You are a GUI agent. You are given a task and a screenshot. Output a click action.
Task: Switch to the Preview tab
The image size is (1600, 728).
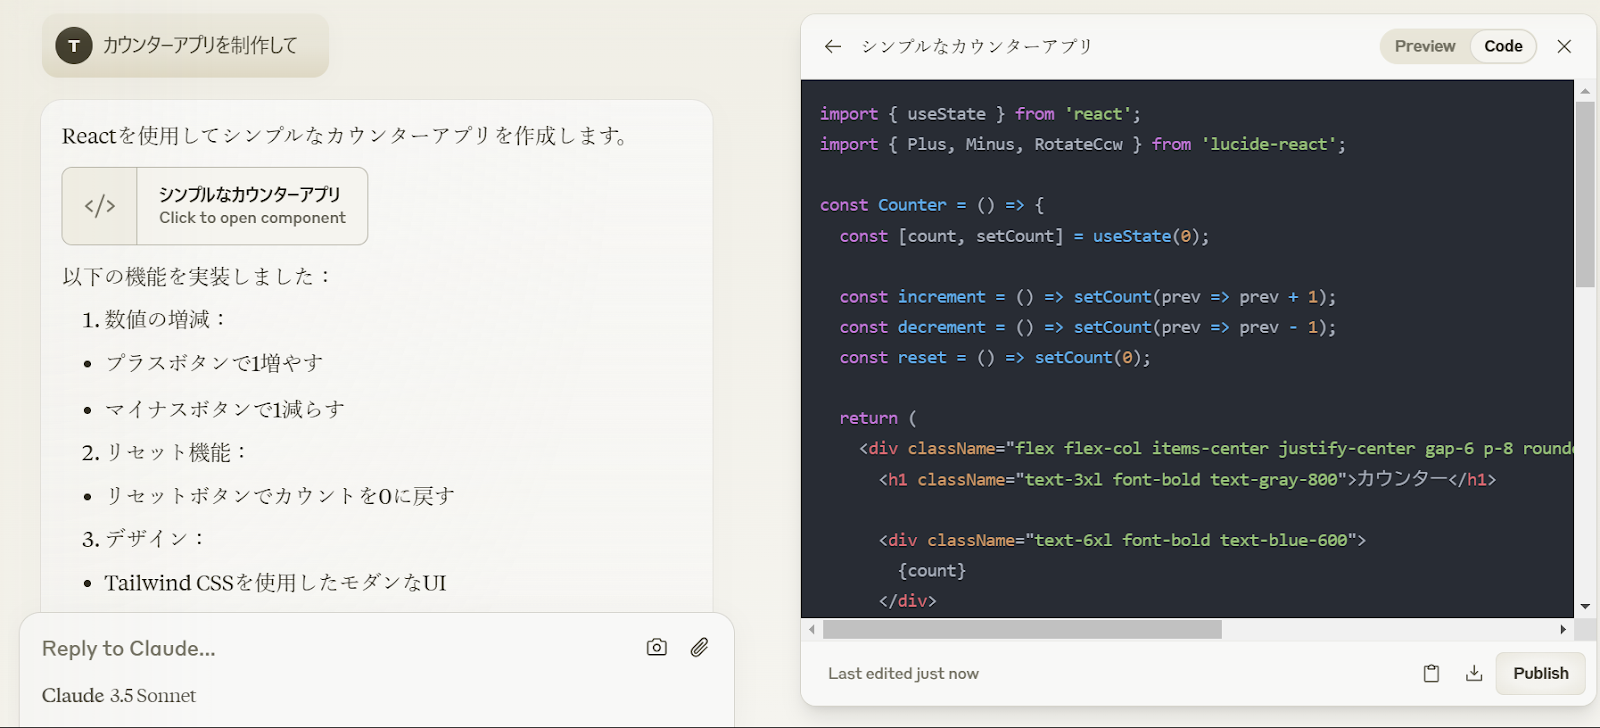point(1425,46)
